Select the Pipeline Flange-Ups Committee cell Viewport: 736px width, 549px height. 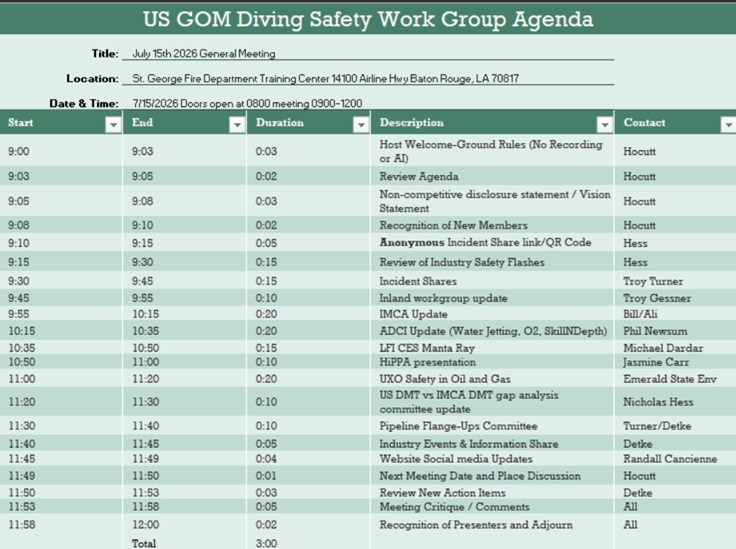(492, 426)
